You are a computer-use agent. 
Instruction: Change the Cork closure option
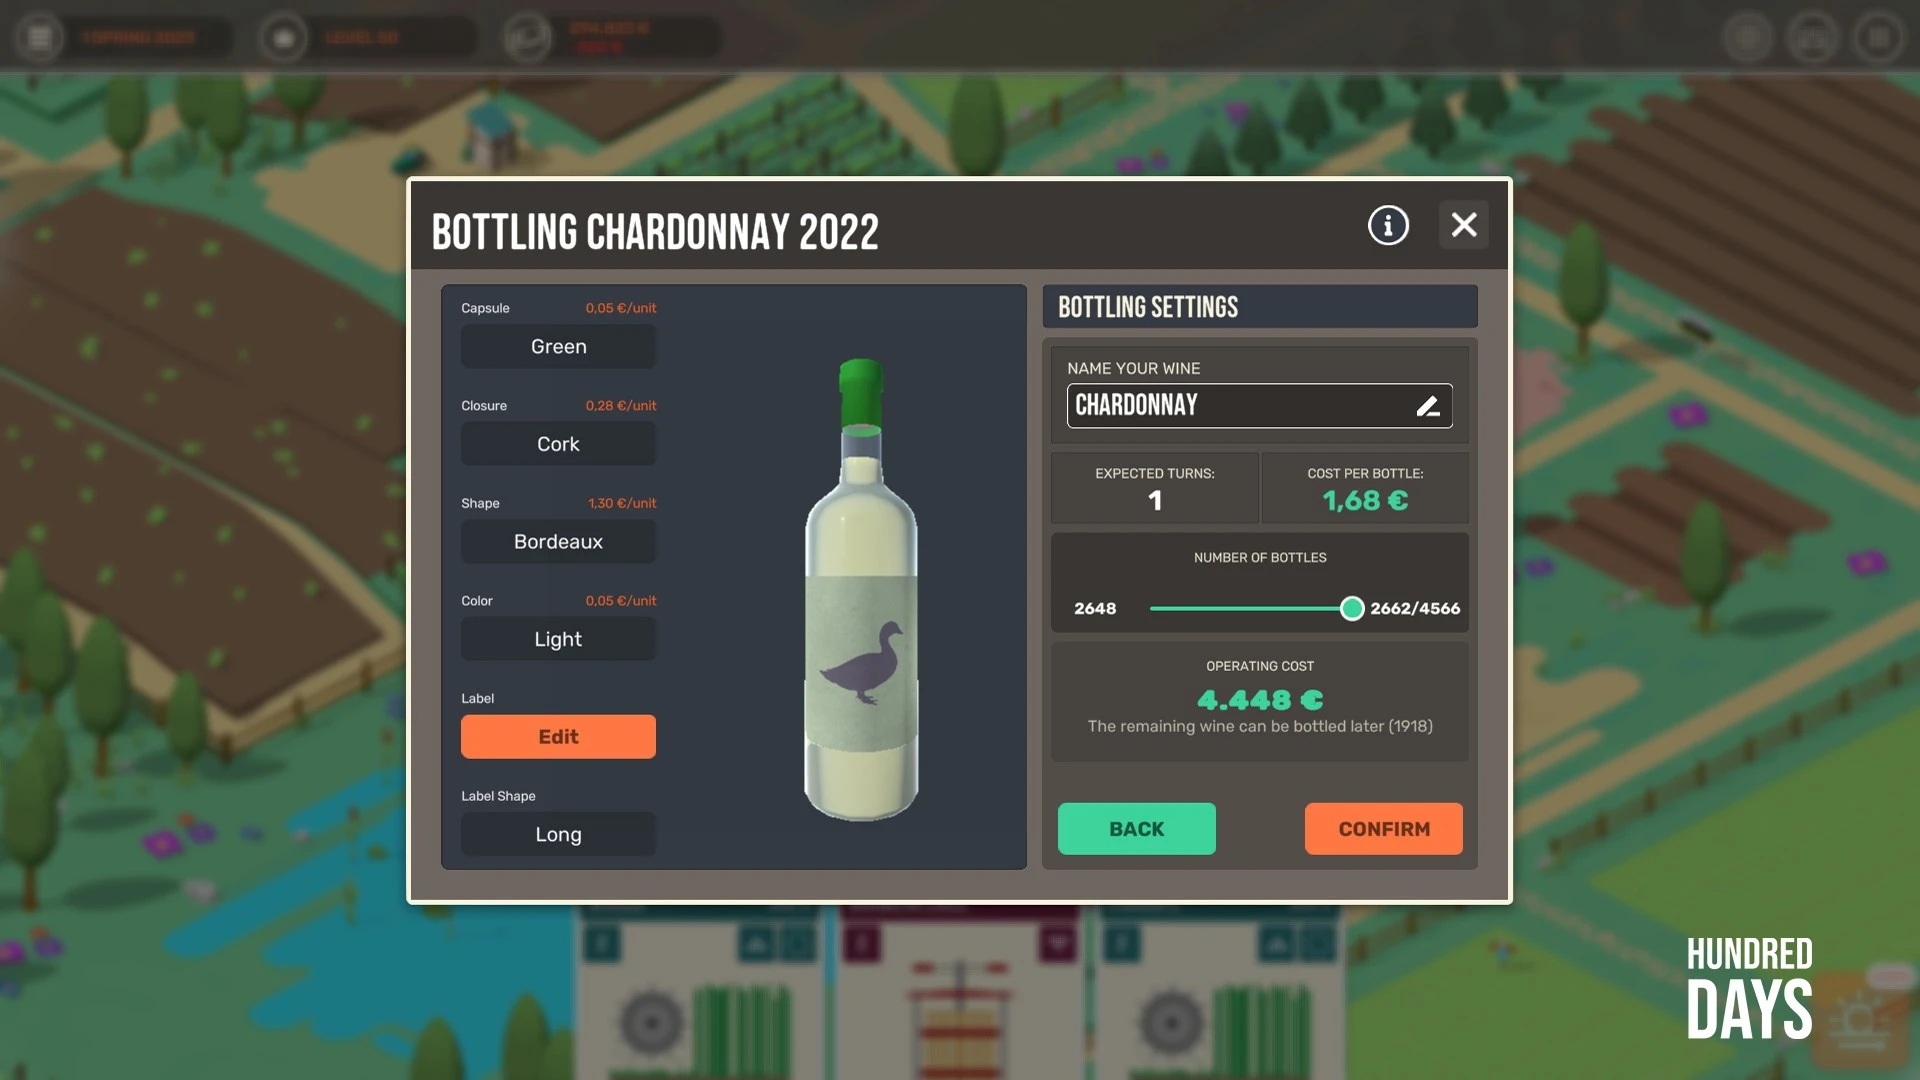558,444
